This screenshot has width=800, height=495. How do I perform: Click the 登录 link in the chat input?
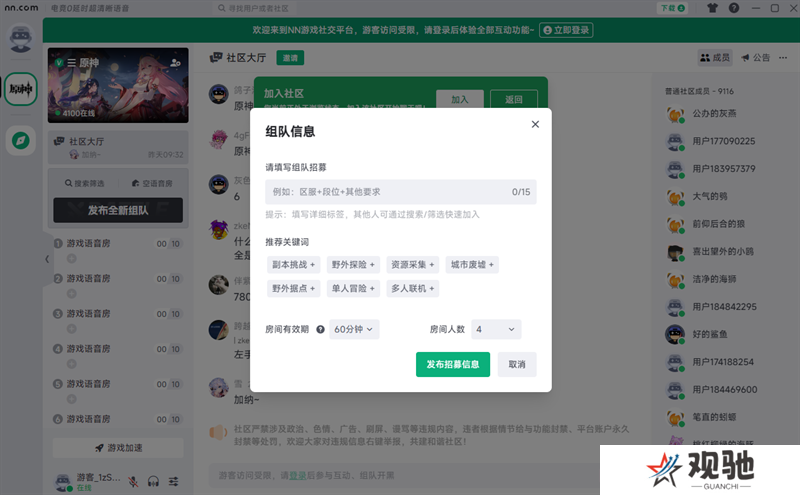click(x=297, y=476)
